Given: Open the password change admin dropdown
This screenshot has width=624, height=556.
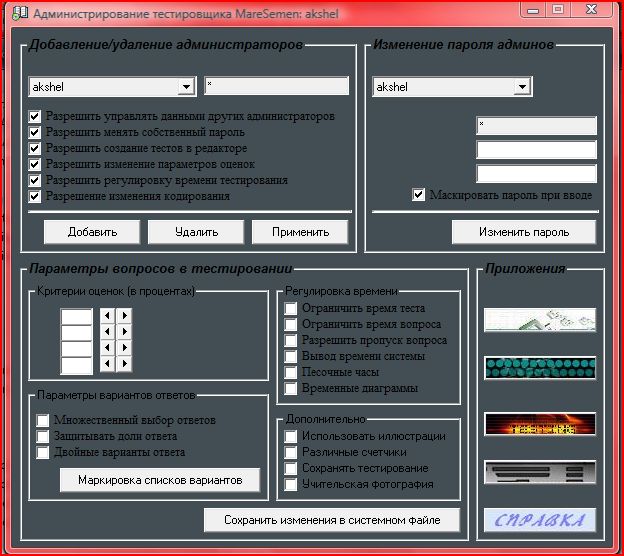Looking at the screenshot, I should coord(521,87).
